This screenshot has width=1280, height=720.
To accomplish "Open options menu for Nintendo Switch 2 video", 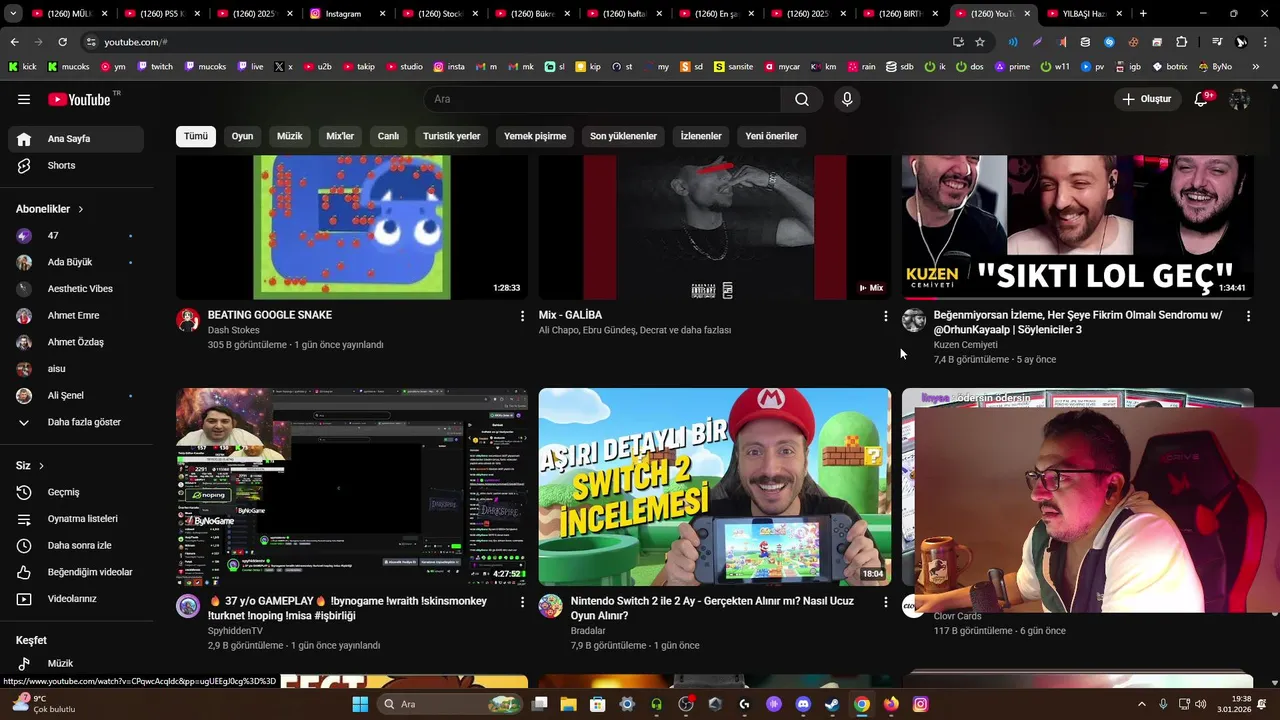I will [x=885, y=602].
